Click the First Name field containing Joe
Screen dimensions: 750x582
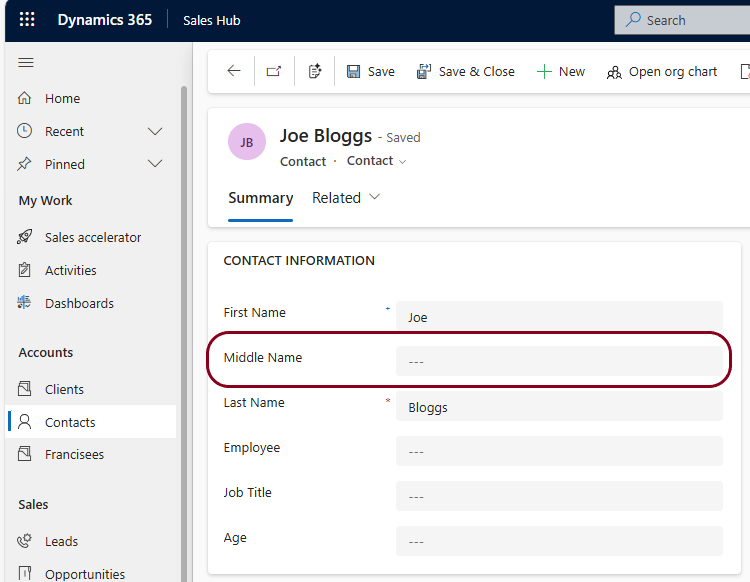[x=559, y=316]
